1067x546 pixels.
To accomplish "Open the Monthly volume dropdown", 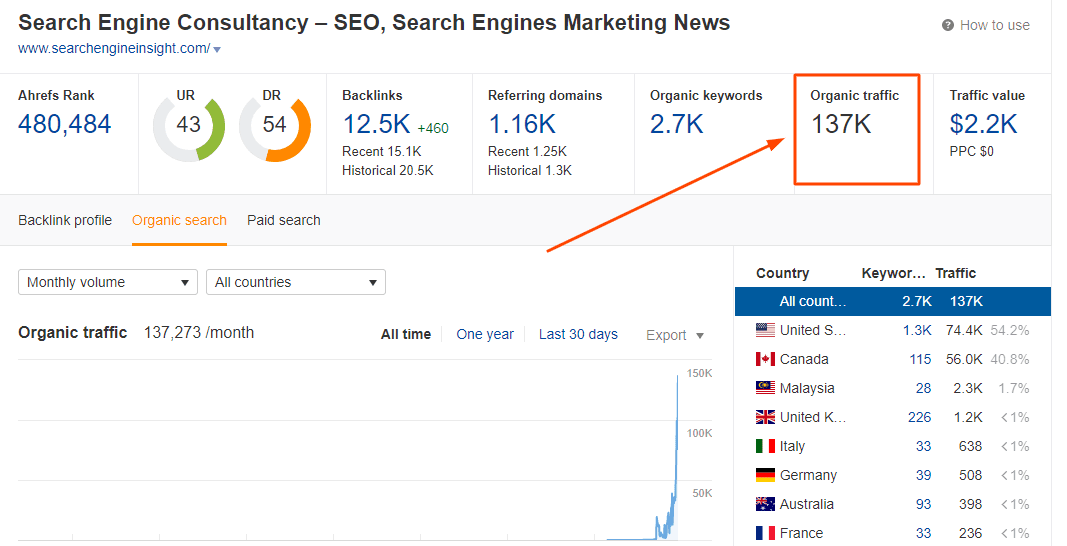I will [x=108, y=282].
